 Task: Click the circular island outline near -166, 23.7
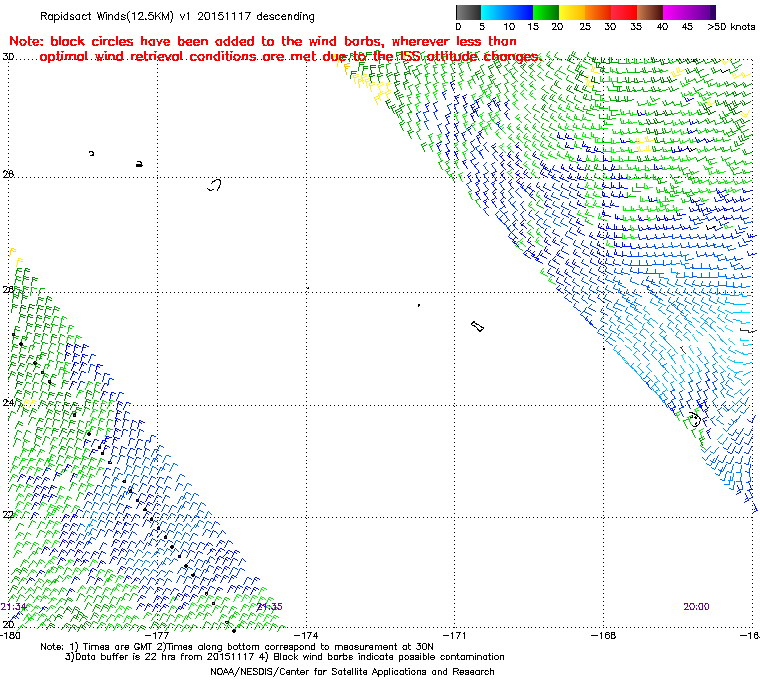[695, 419]
